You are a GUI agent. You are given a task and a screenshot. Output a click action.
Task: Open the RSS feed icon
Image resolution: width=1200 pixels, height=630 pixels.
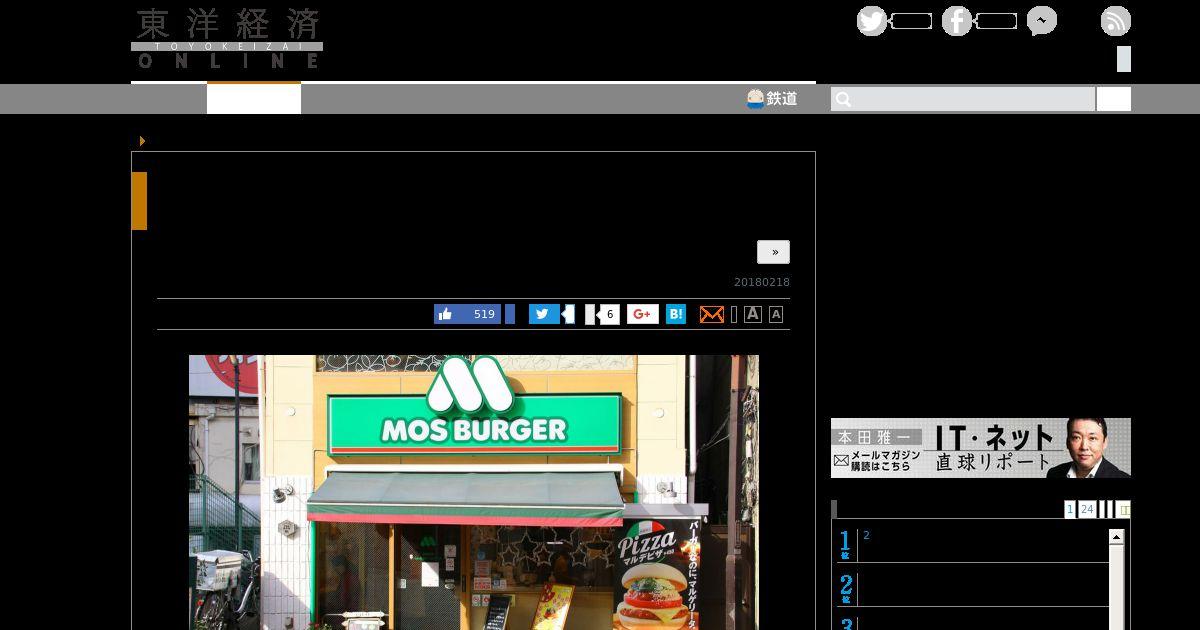[x=1116, y=21]
